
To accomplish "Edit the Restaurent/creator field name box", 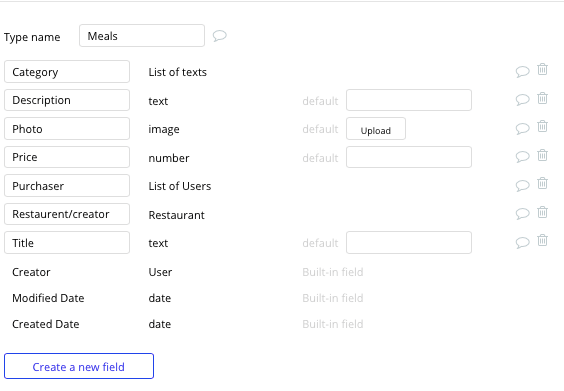I will click(x=67, y=214).
